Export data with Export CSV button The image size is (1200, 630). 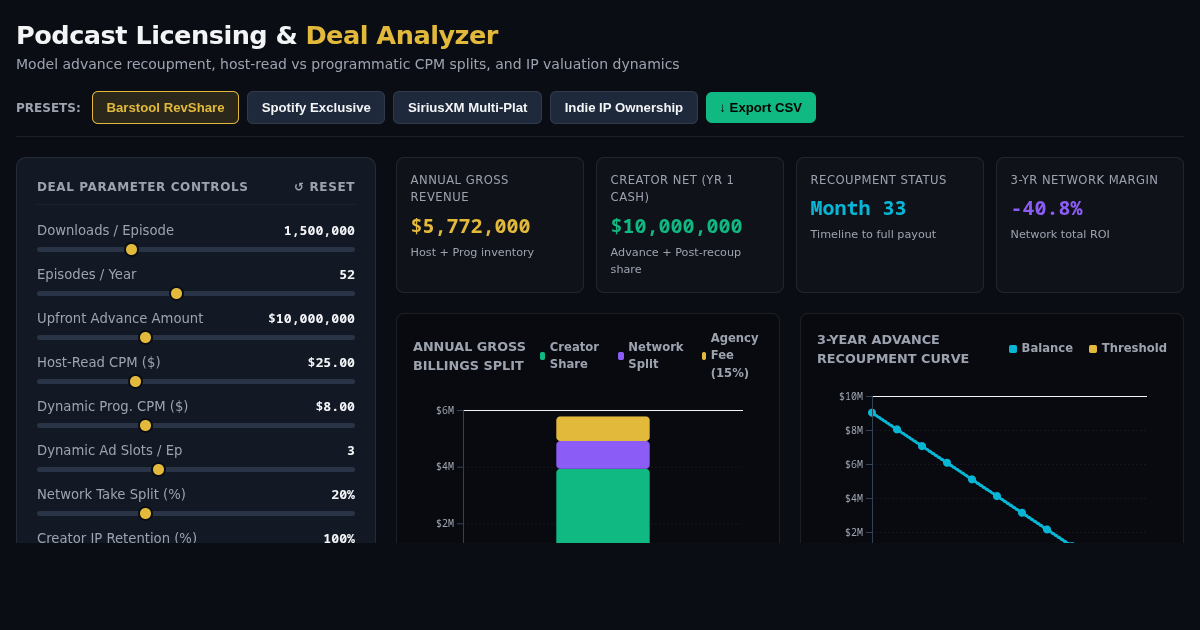[x=761, y=107]
